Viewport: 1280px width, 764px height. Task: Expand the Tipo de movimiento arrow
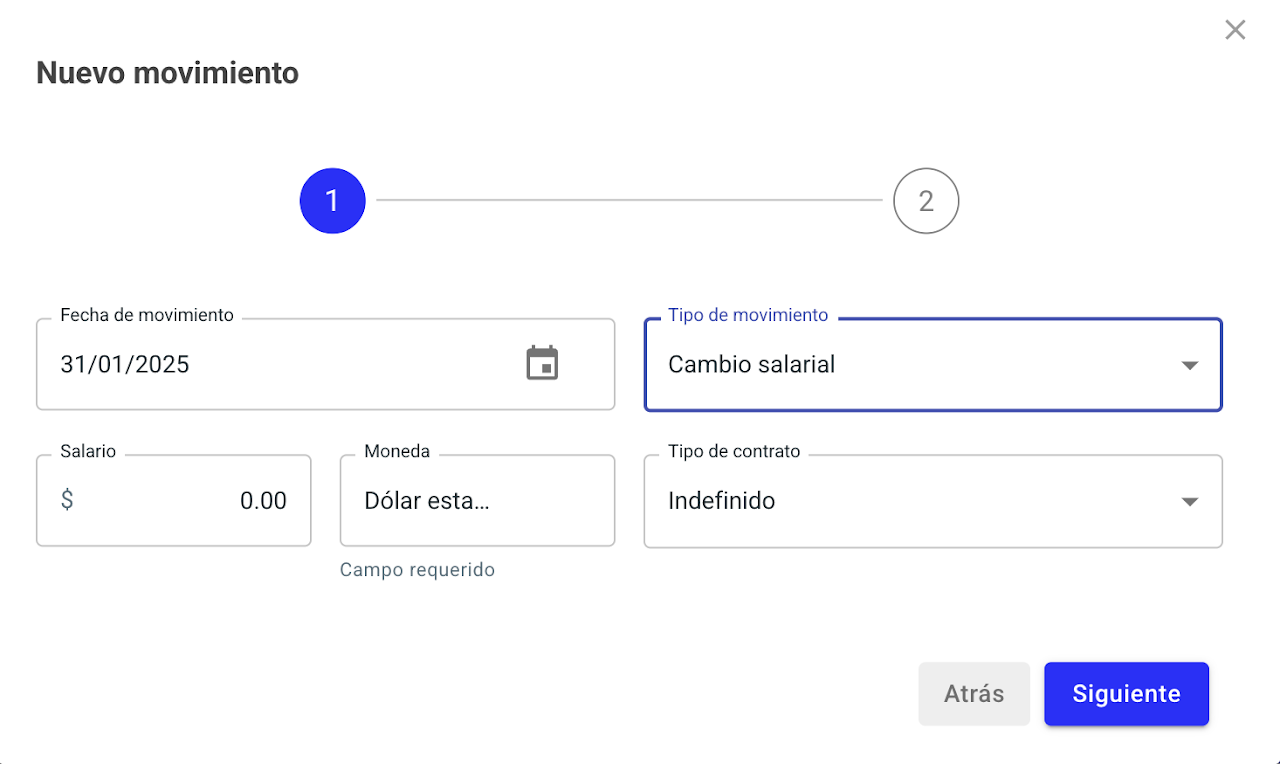[x=1189, y=365]
